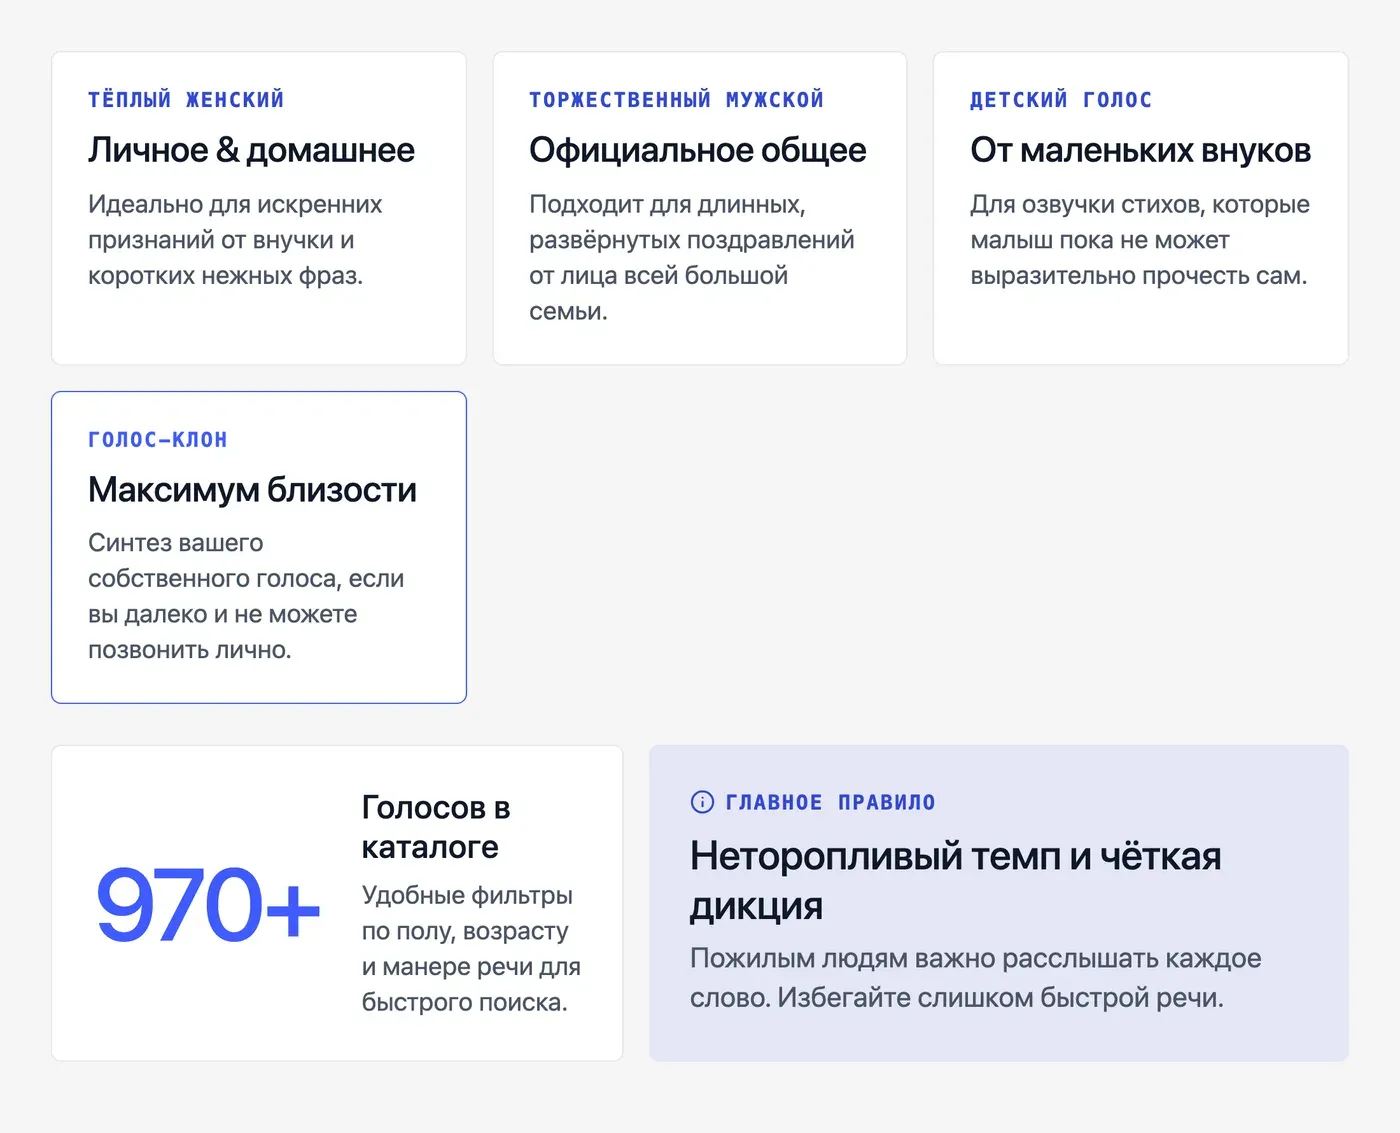Click the ТЁПЛЫЙ ЖЕНСКИЙ label
Screen dimensions: 1400x1133
tap(186, 100)
